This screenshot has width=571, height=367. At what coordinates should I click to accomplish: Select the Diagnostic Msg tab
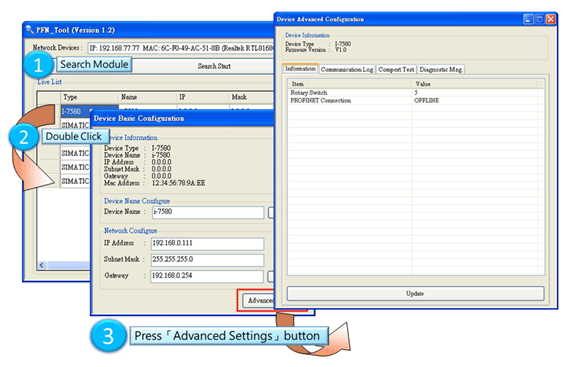pos(441,69)
